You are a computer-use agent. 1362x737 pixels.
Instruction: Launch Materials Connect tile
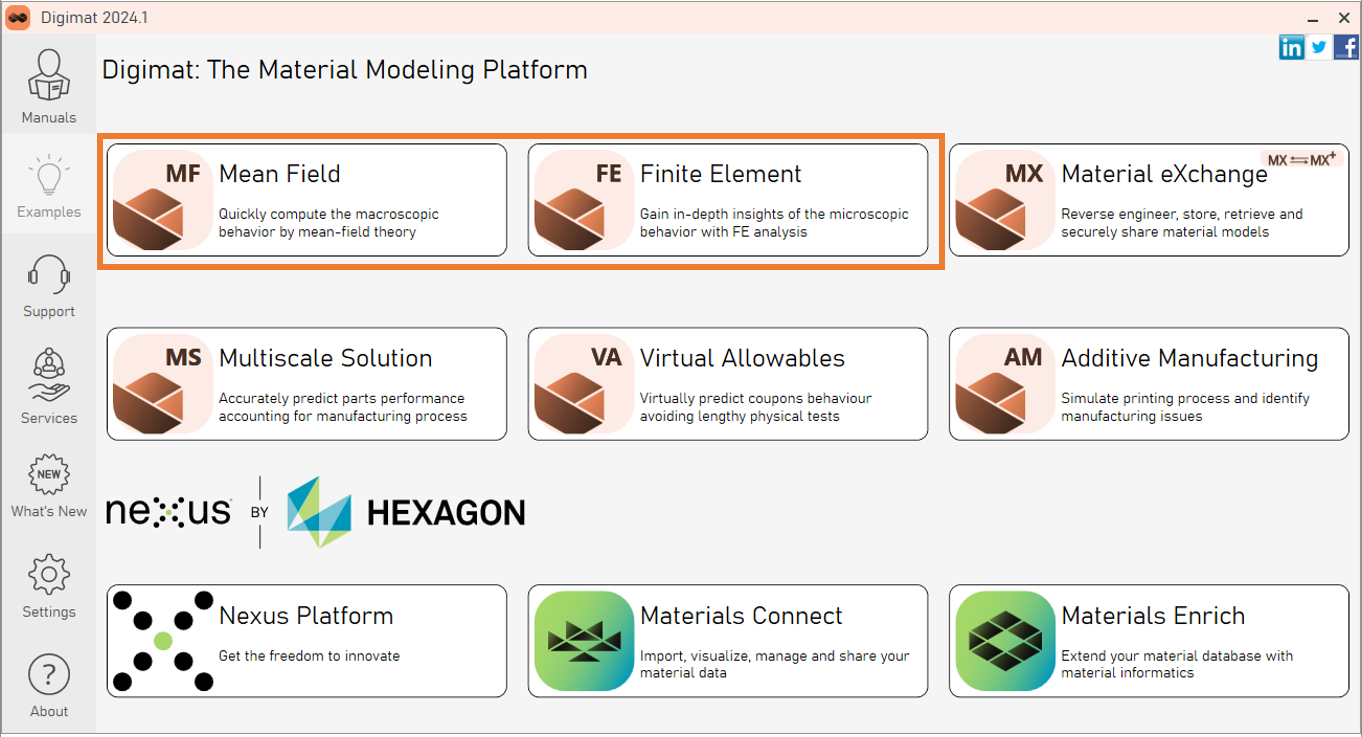pyautogui.click(x=727, y=641)
